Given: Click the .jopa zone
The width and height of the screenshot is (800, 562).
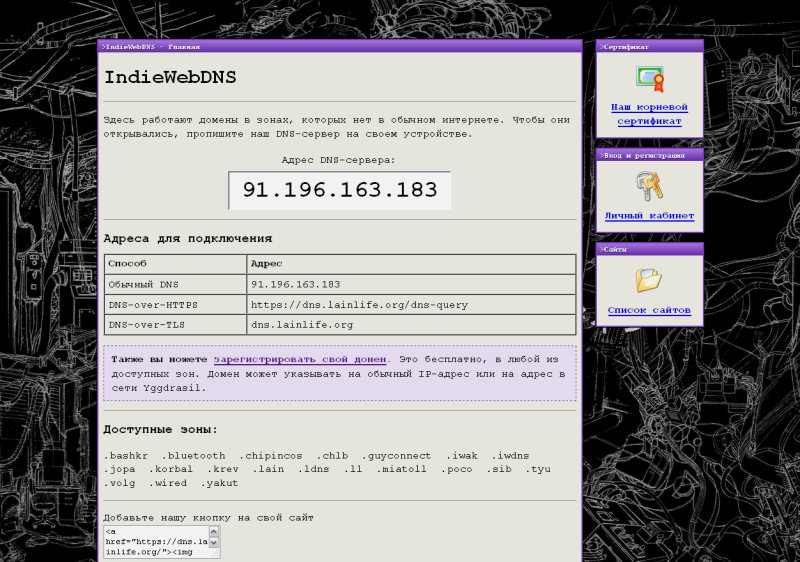Looking at the screenshot, I should pos(119,469).
